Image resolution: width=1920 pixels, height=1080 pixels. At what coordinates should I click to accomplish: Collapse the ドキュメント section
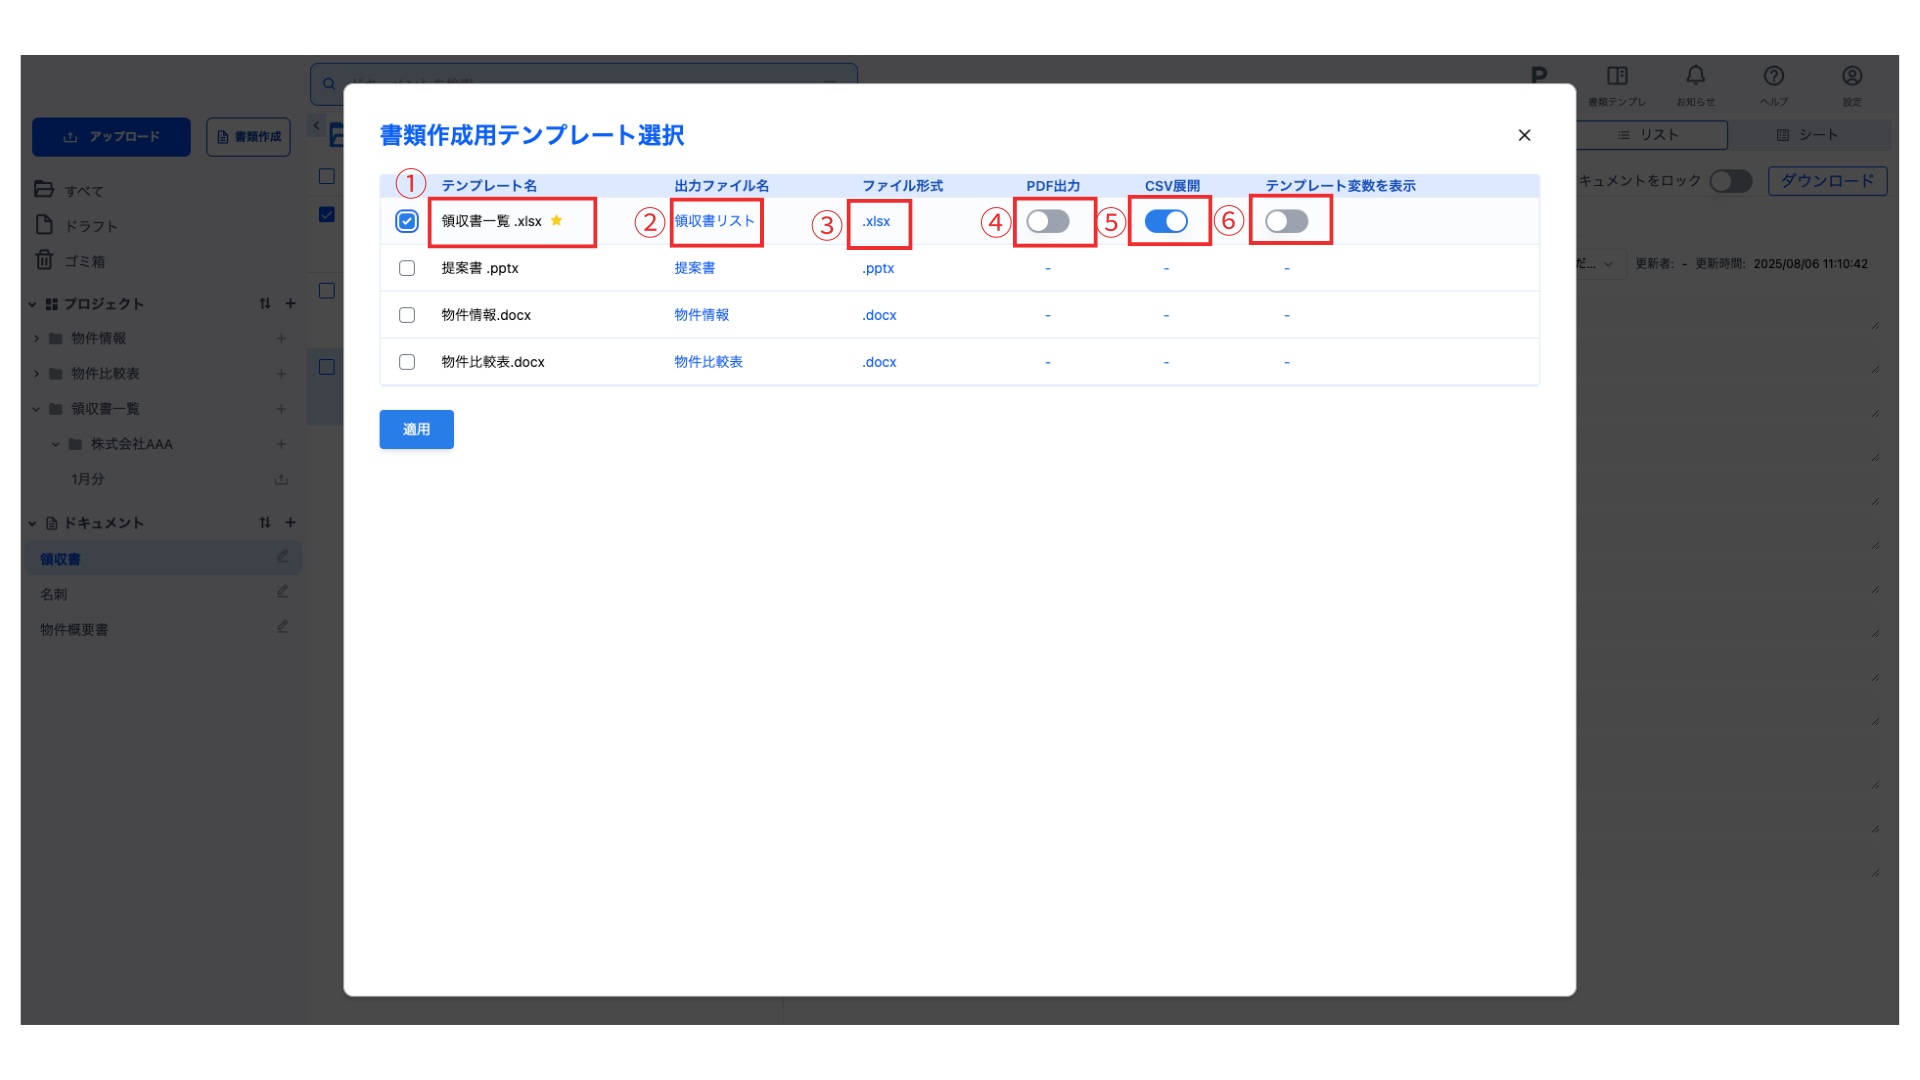[x=32, y=523]
